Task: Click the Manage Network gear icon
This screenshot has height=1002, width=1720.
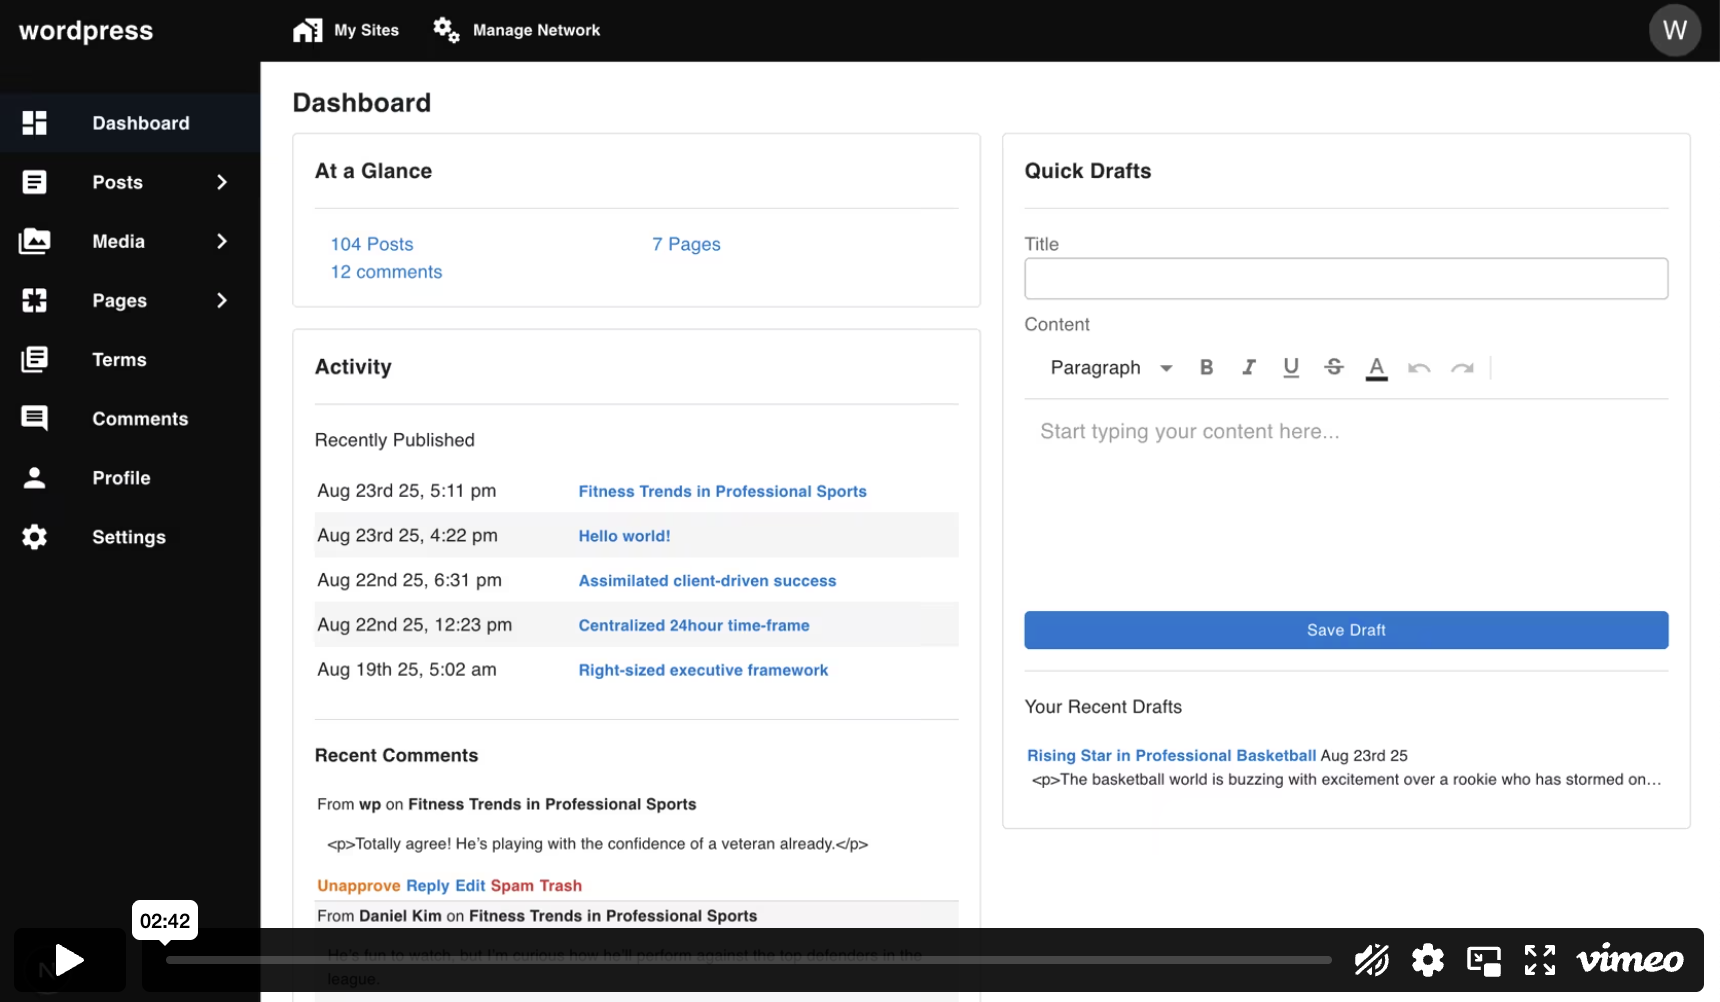Action: point(446,29)
